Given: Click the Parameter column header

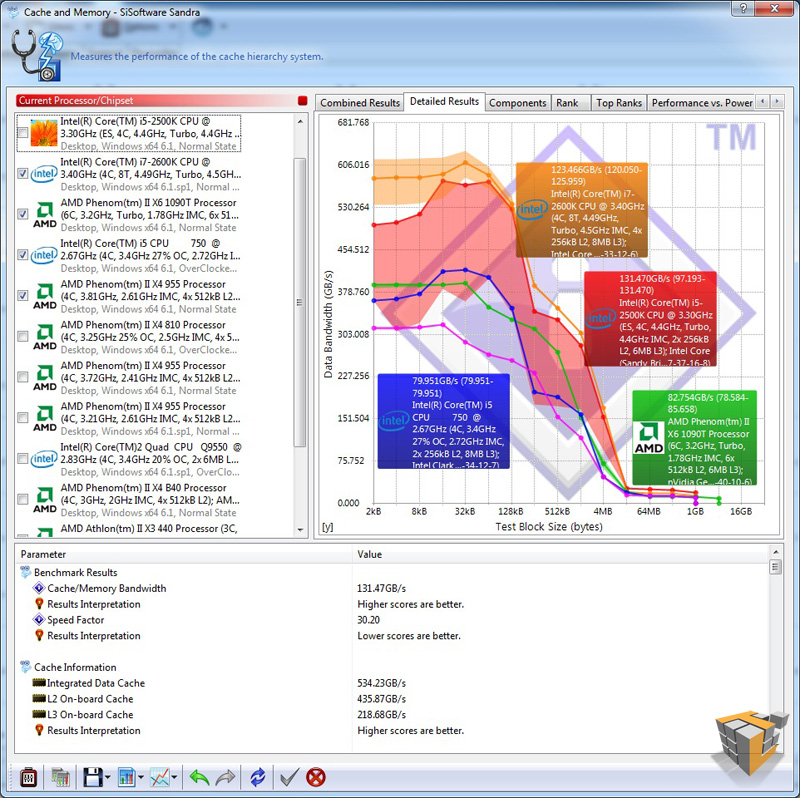Looking at the screenshot, I should 184,554.
